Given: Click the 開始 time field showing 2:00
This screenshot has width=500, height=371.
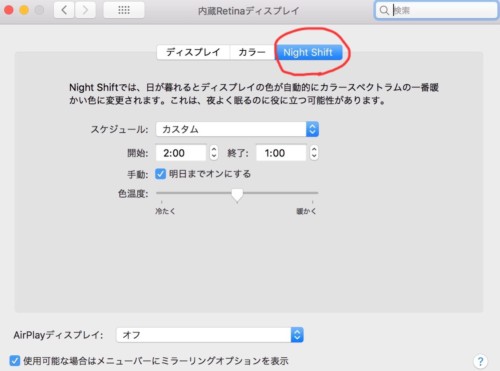Looking at the screenshot, I should click(x=181, y=153).
